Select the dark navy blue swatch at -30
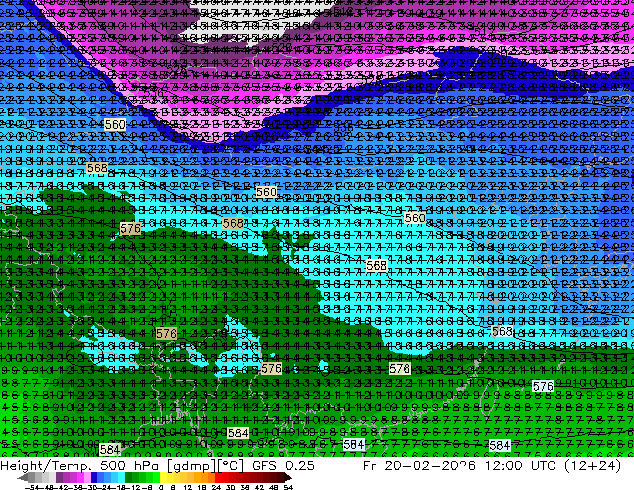634x490 pixels. click(94, 478)
